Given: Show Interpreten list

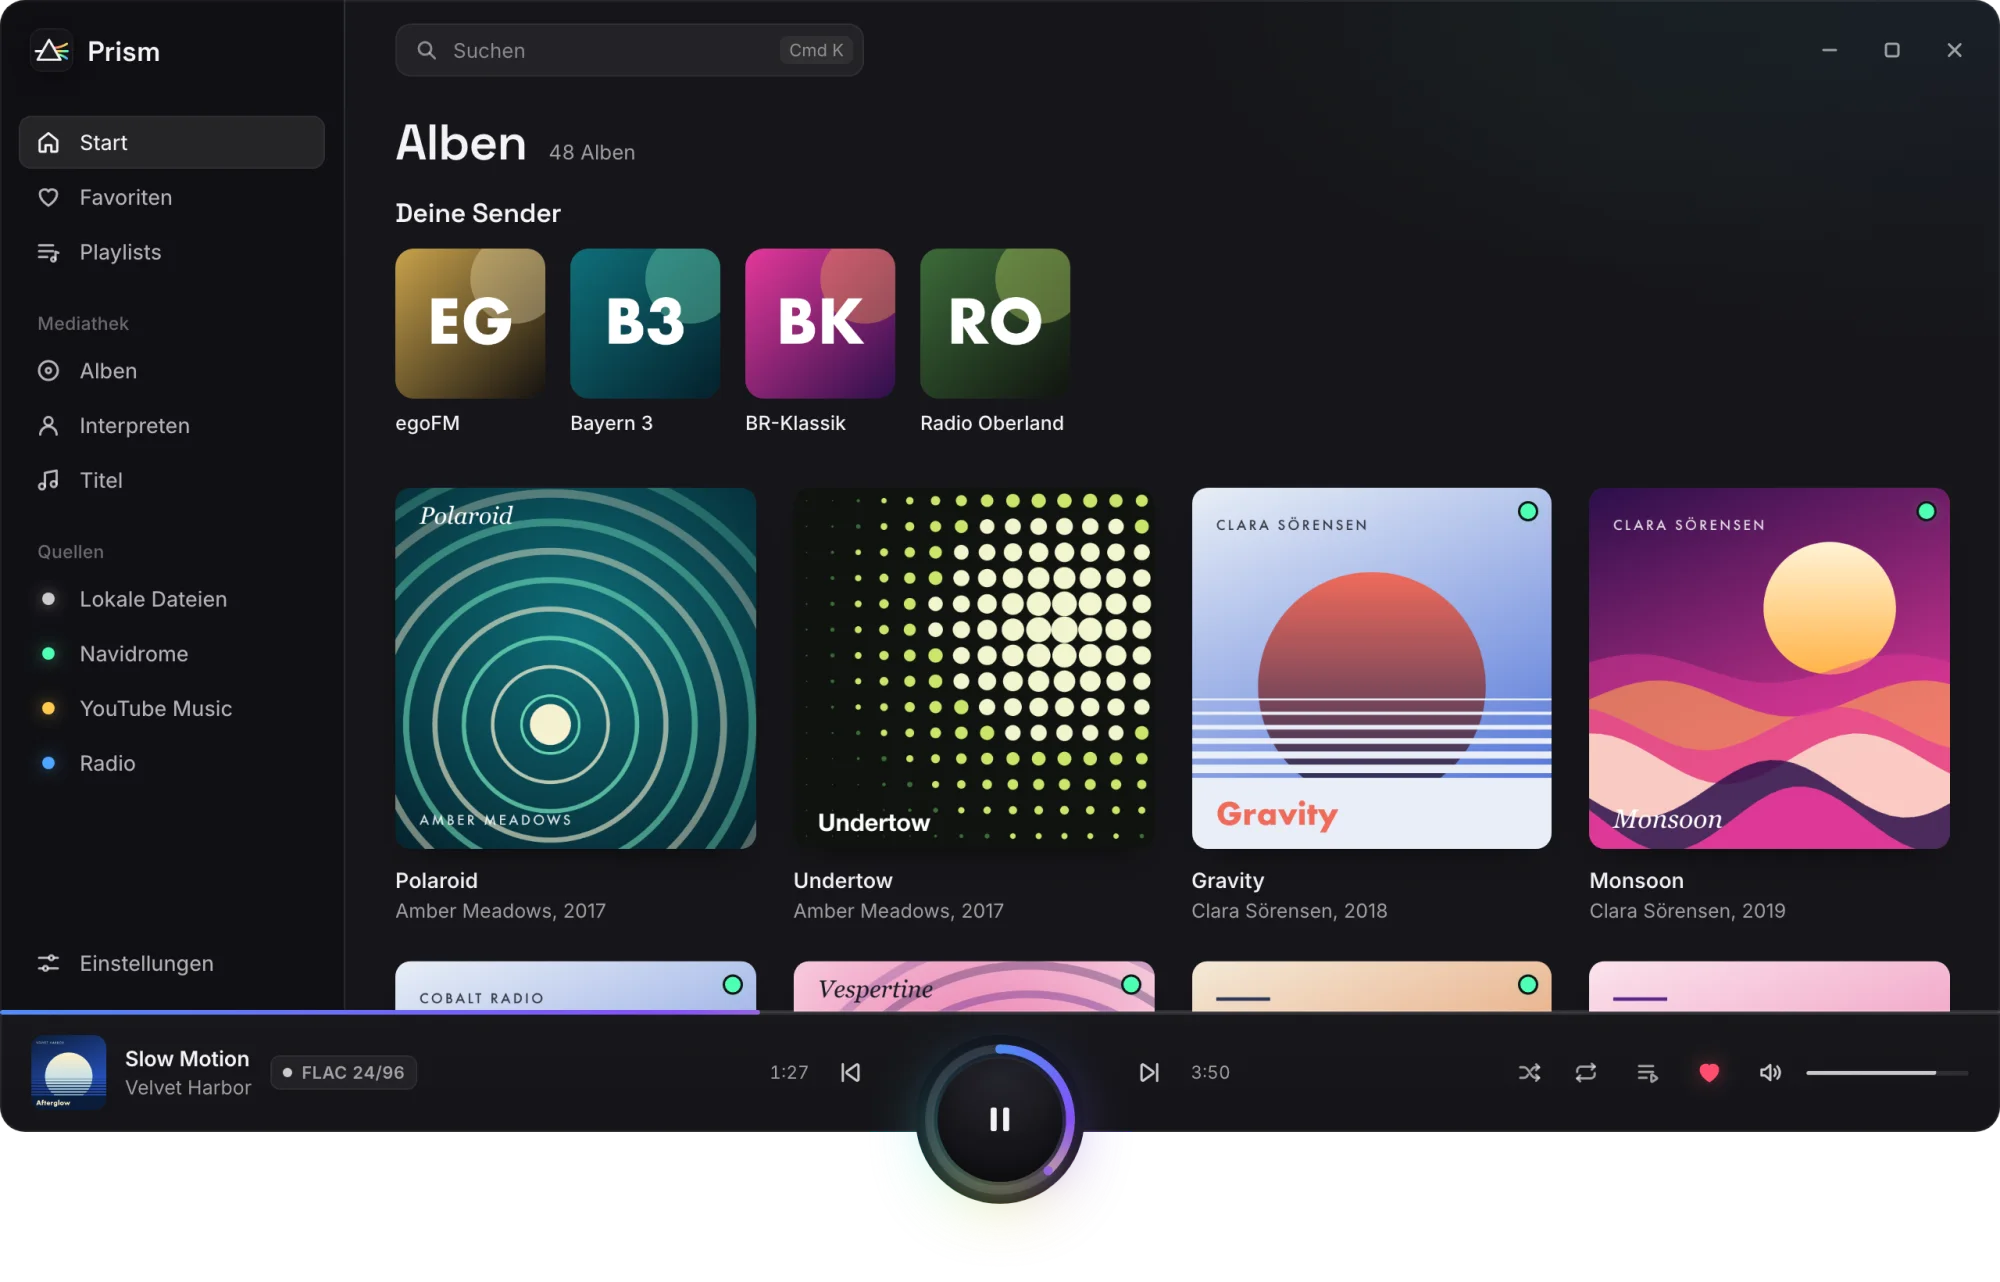Looking at the screenshot, I should (171, 425).
